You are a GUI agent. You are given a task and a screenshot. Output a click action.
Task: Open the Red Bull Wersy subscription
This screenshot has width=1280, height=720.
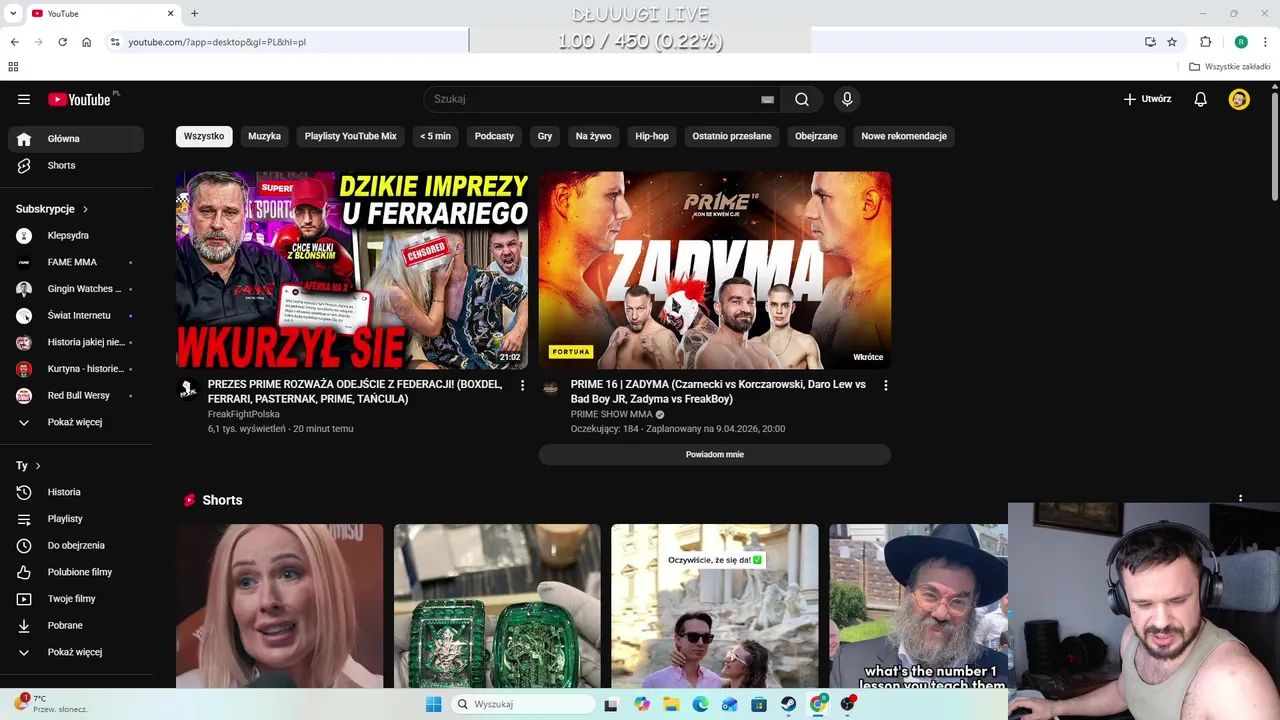coord(76,395)
